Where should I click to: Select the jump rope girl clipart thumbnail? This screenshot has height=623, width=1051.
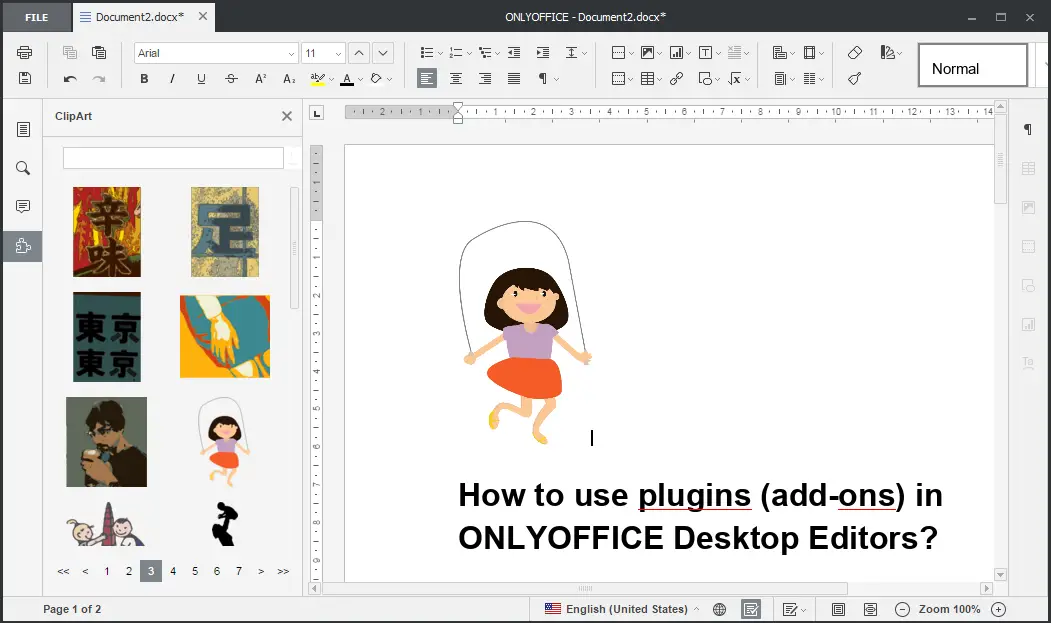[225, 441]
